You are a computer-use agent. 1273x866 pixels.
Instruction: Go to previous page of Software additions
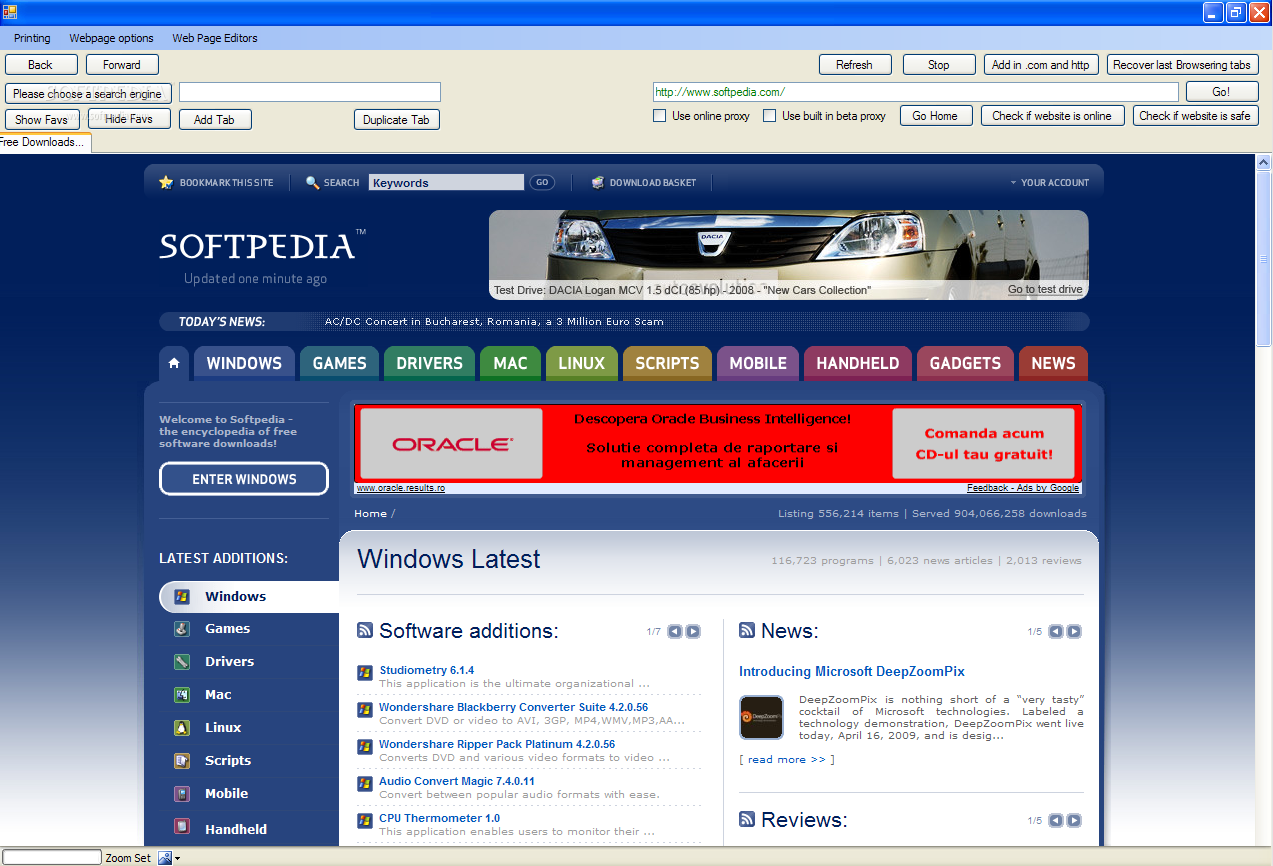[x=675, y=631]
